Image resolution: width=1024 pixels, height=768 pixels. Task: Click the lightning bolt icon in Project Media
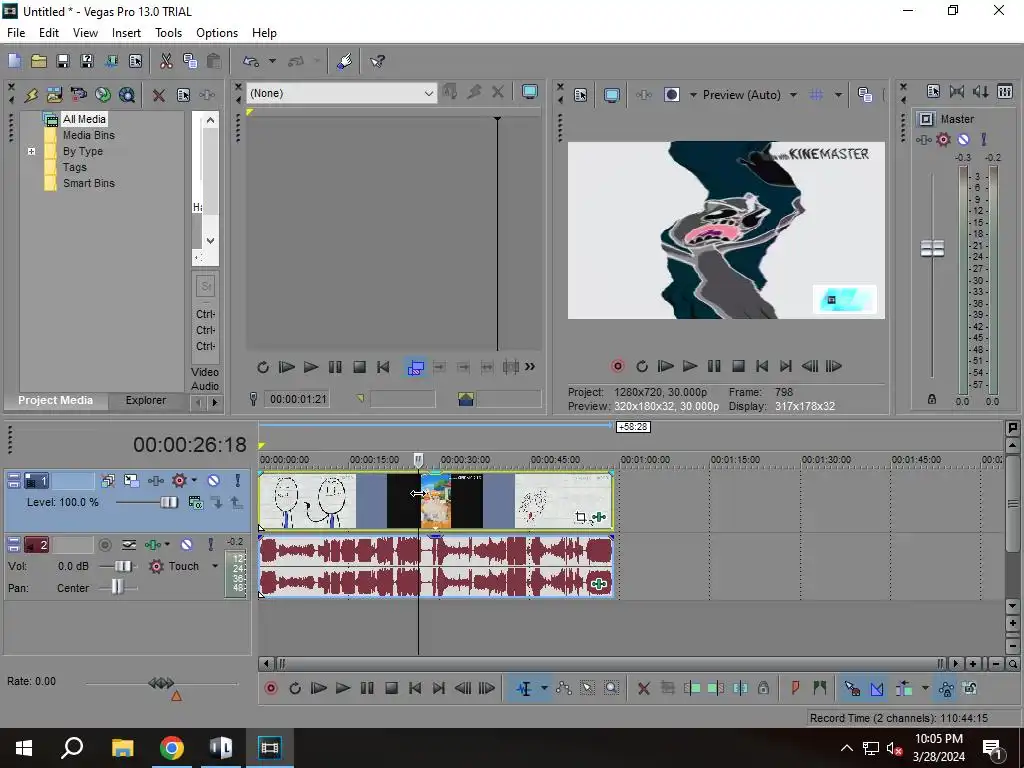(31, 95)
